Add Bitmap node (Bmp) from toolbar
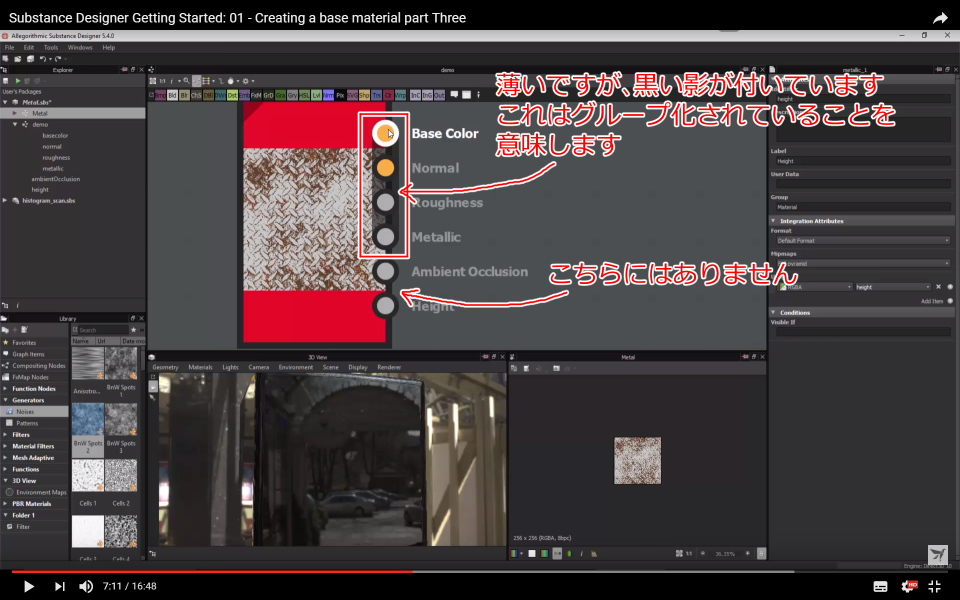 [160, 96]
